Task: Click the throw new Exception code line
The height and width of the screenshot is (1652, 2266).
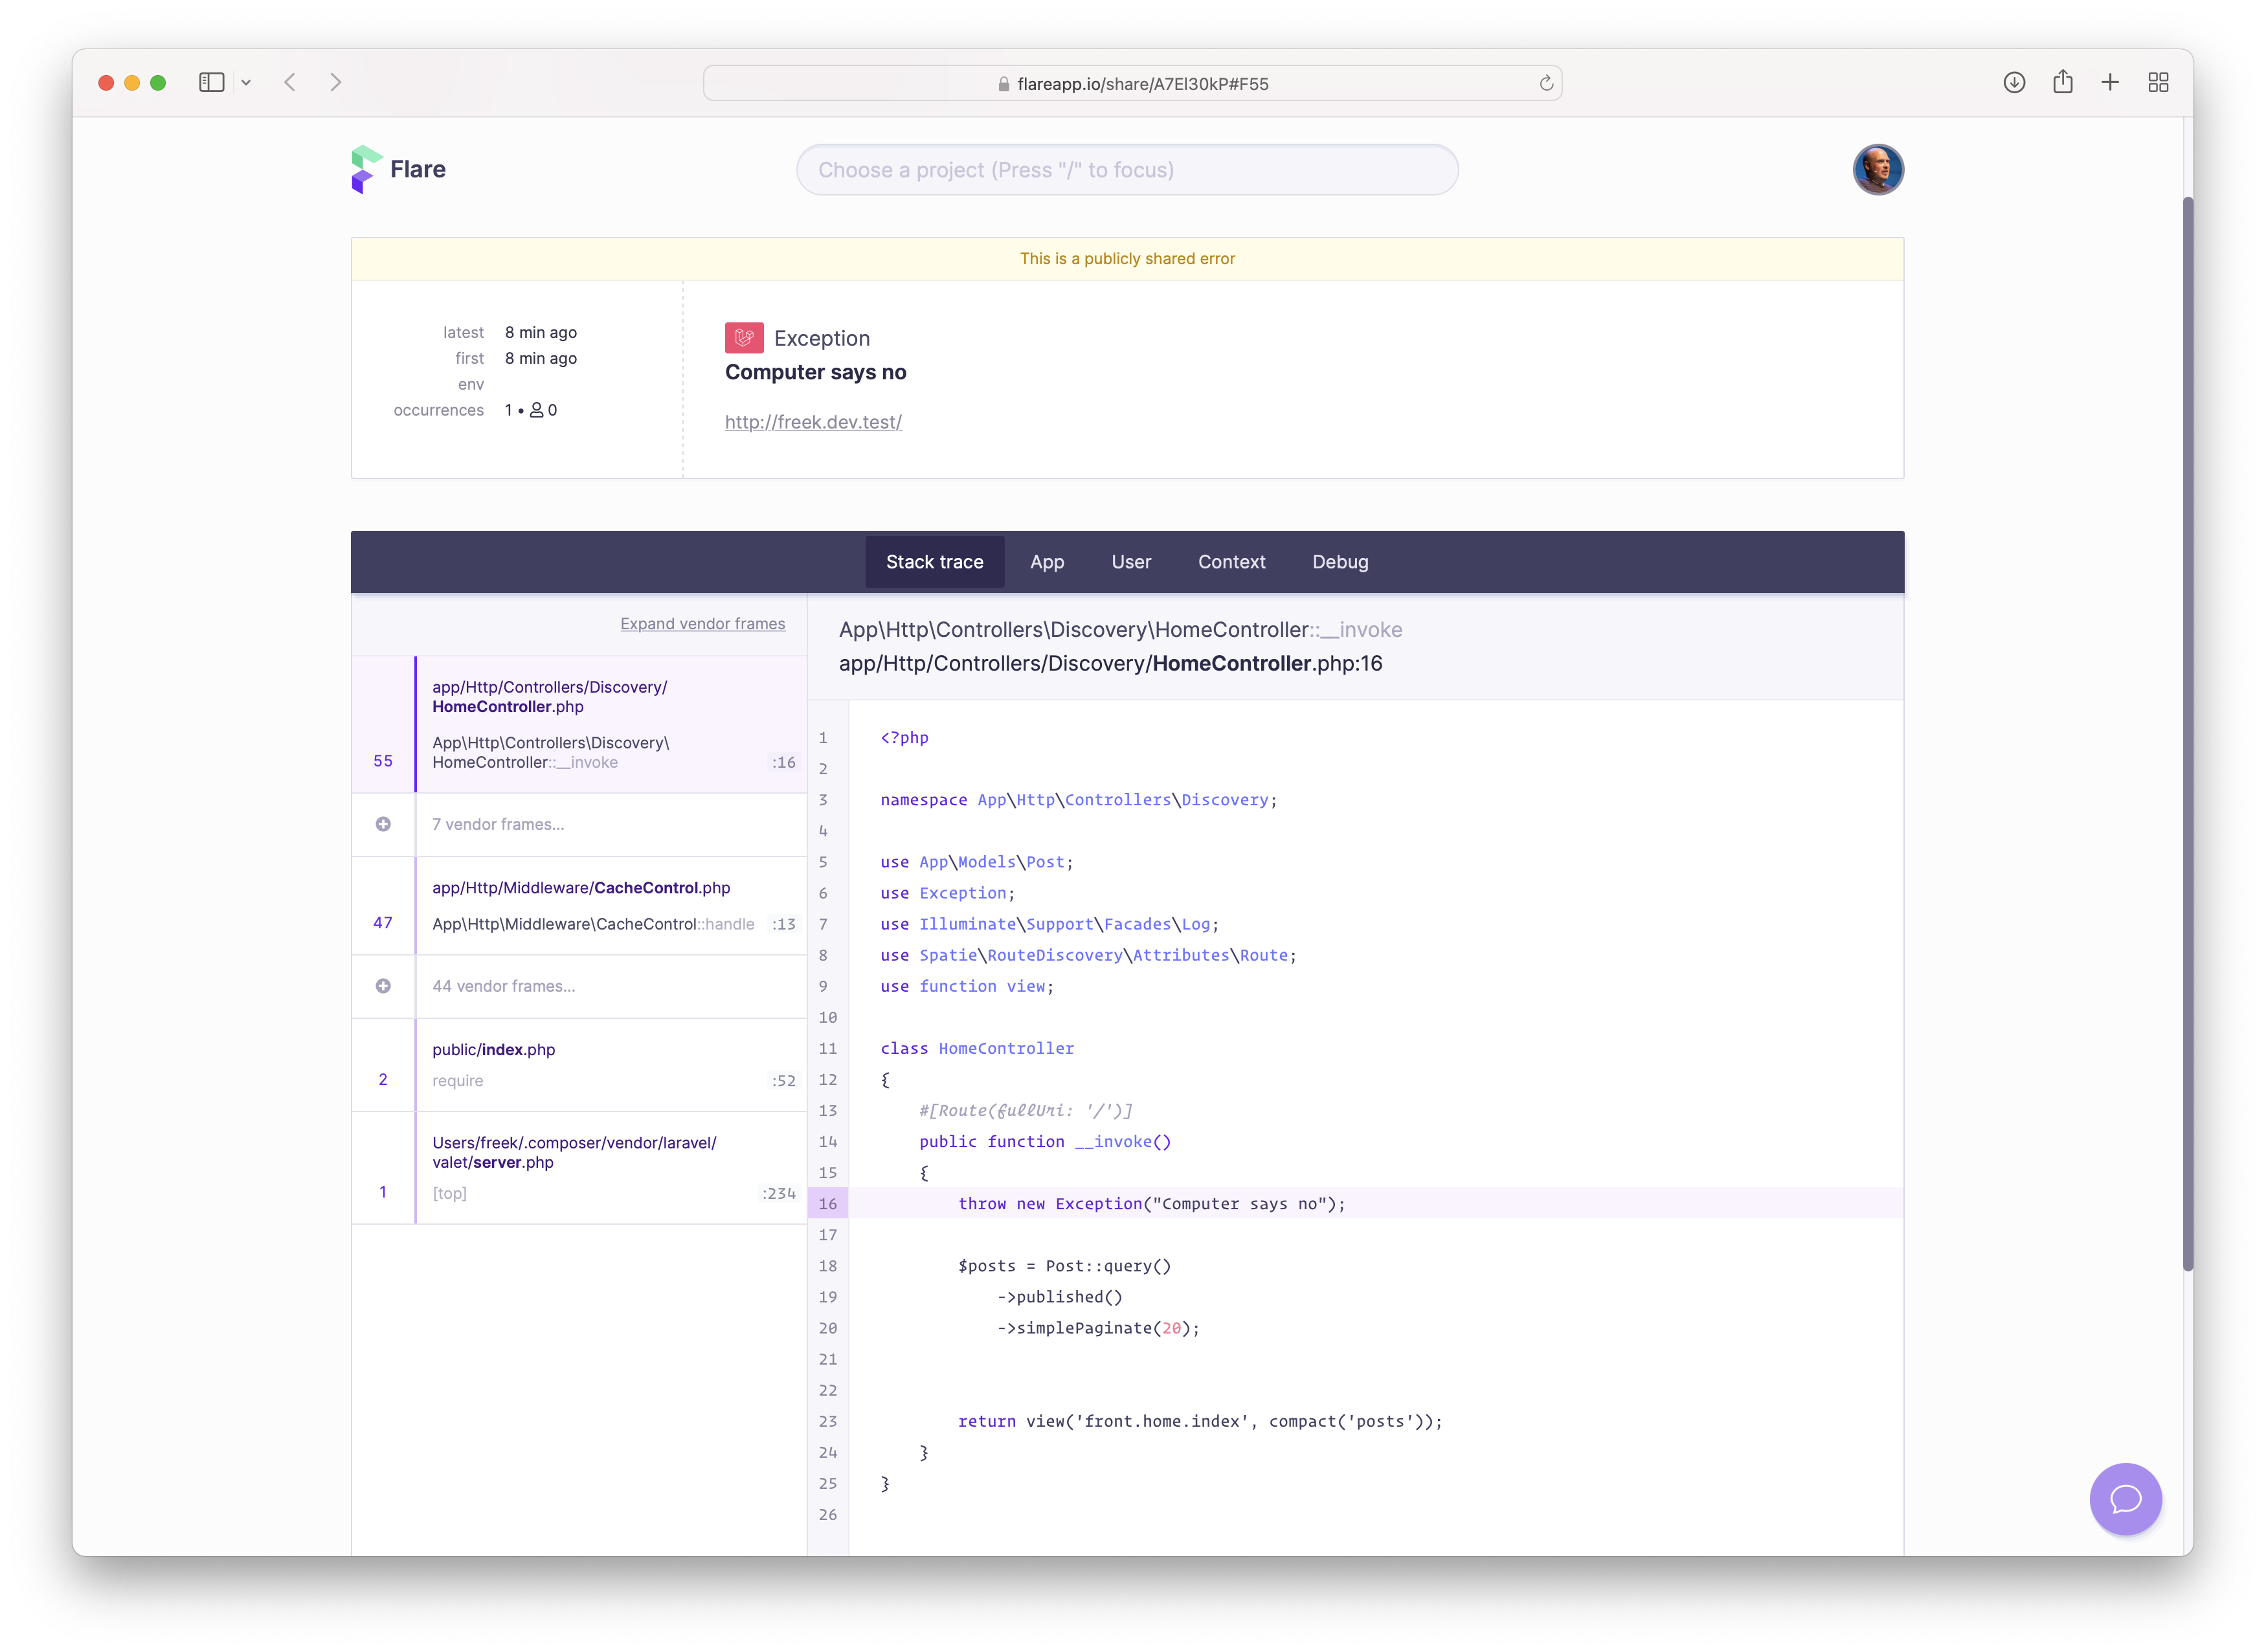Action: click(x=1151, y=1204)
